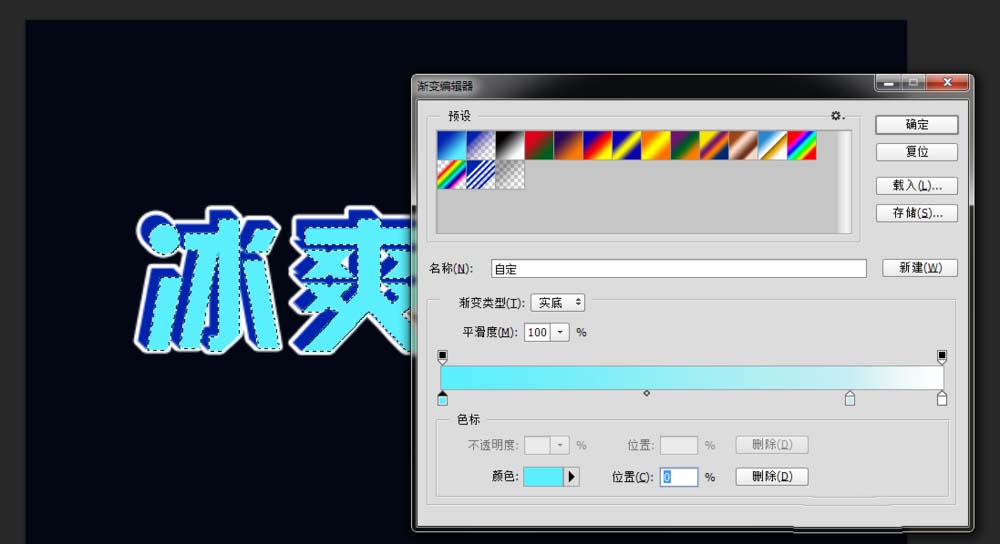This screenshot has width=1000, height=544.
Task: Select the blue-to-transparent gradient preset
Action: point(481,145)
